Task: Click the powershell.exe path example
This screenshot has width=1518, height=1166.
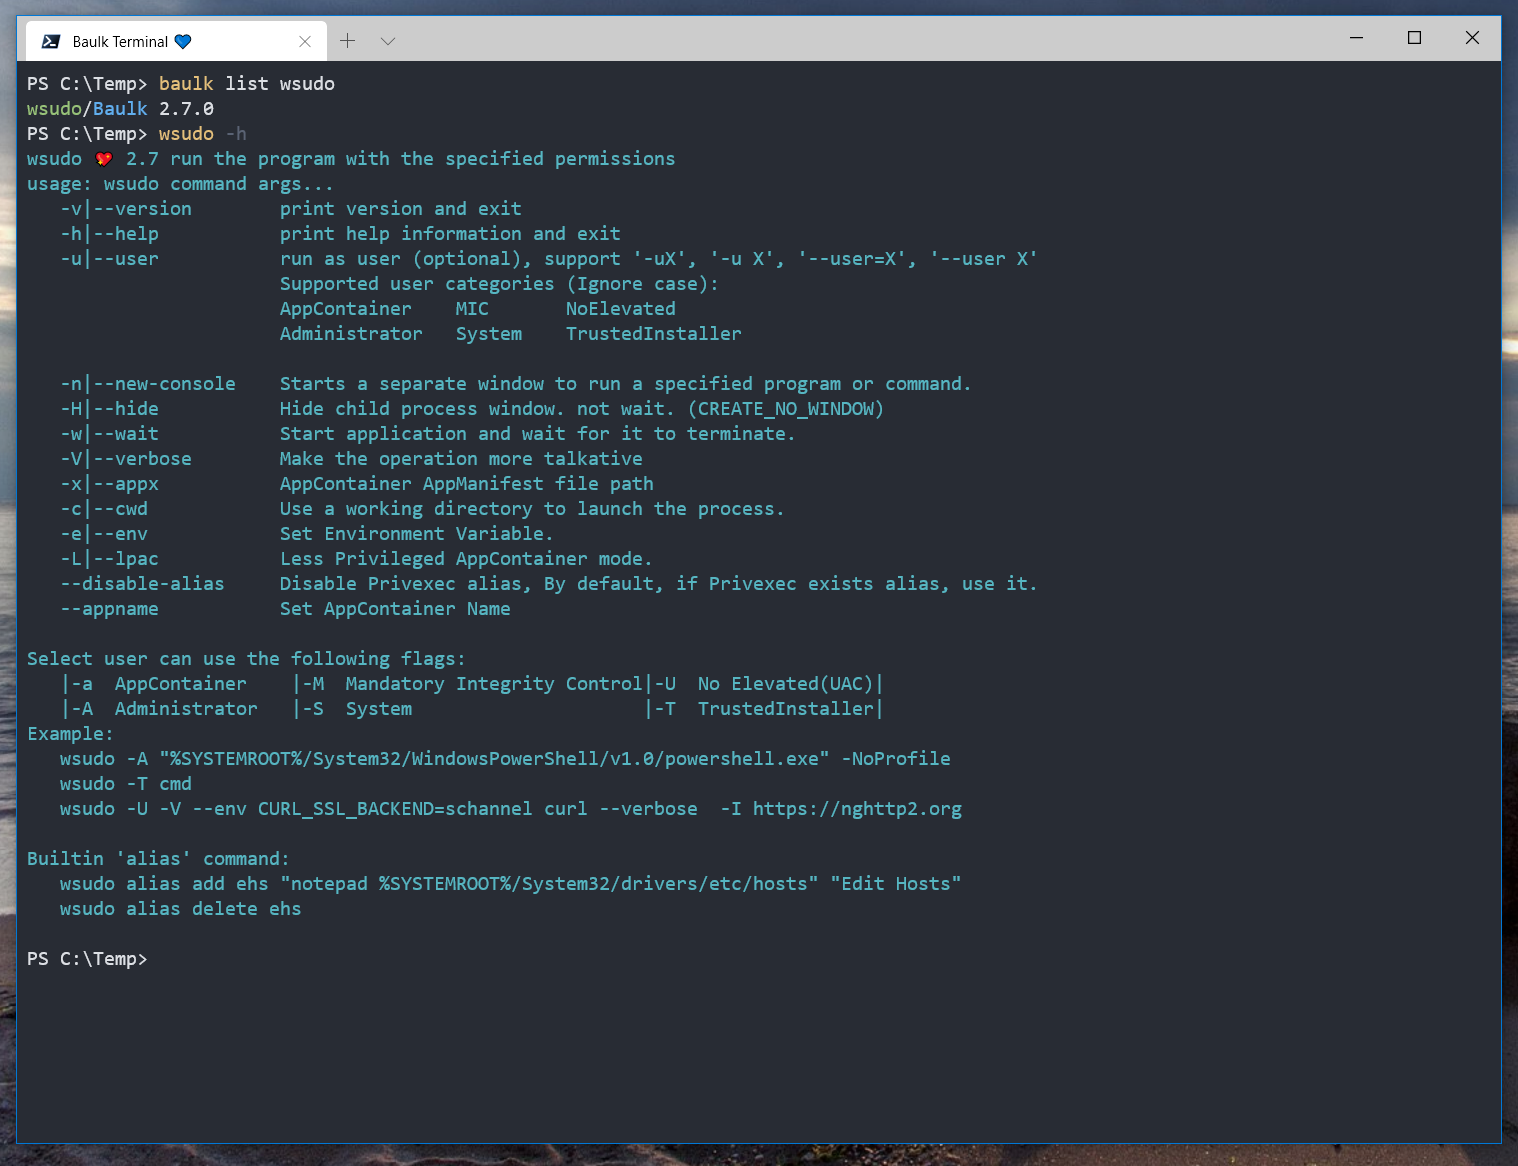Action: click(494, 759)
